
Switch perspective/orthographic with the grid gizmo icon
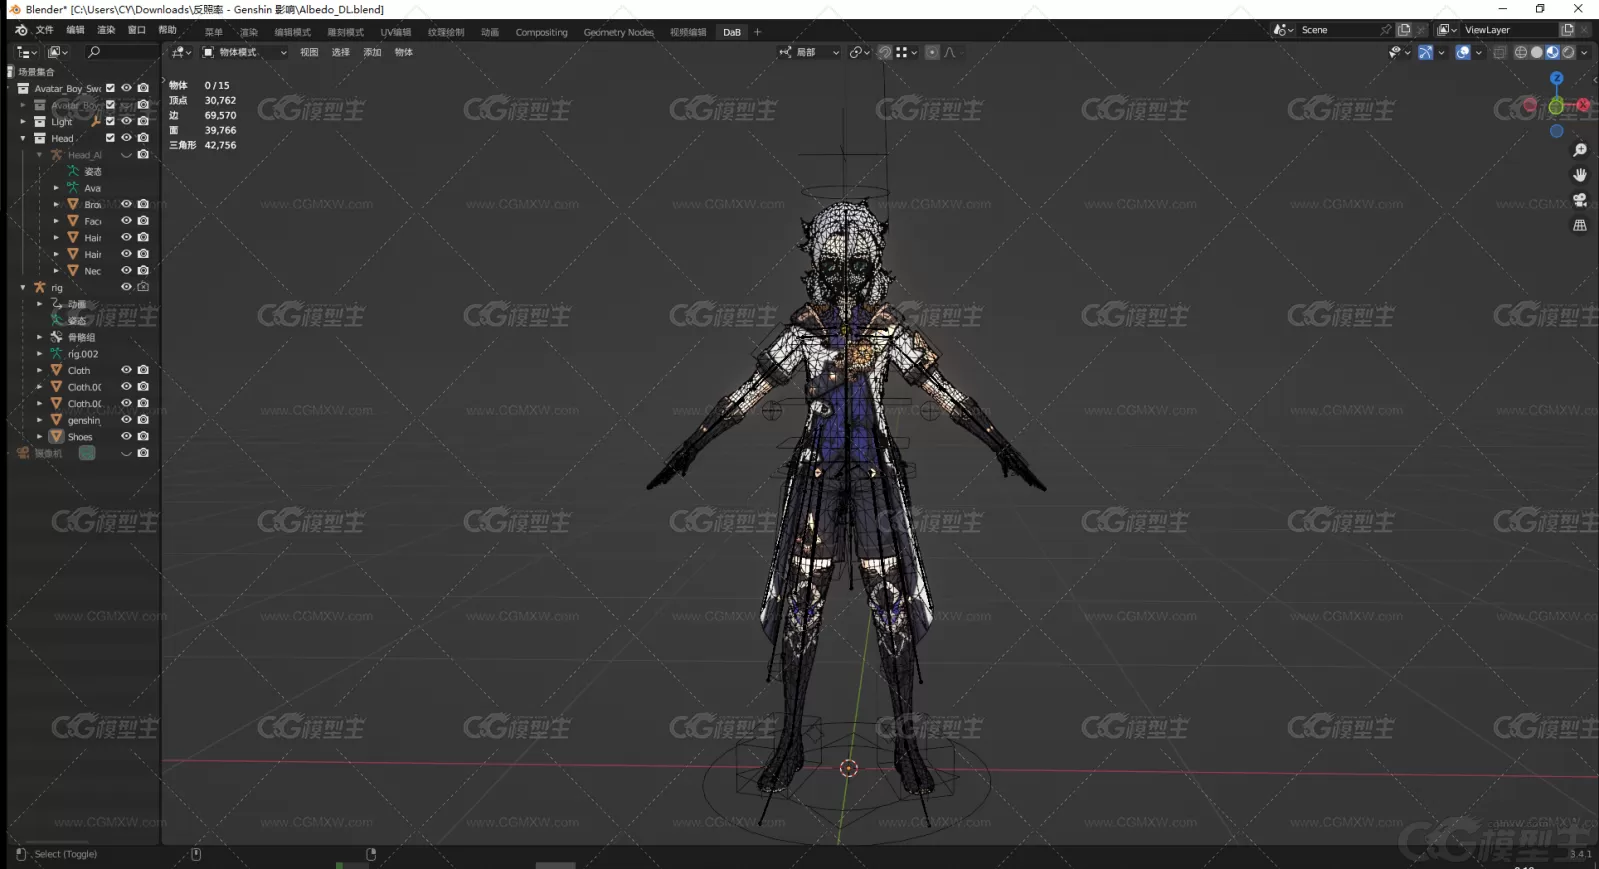tap(1580, 226)
